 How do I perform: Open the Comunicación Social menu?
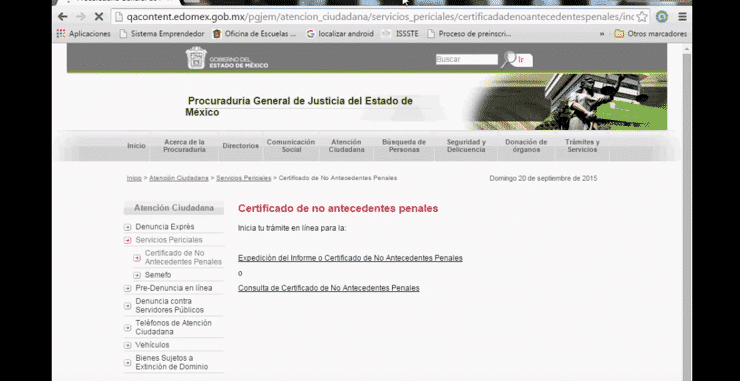click(291, 146)
